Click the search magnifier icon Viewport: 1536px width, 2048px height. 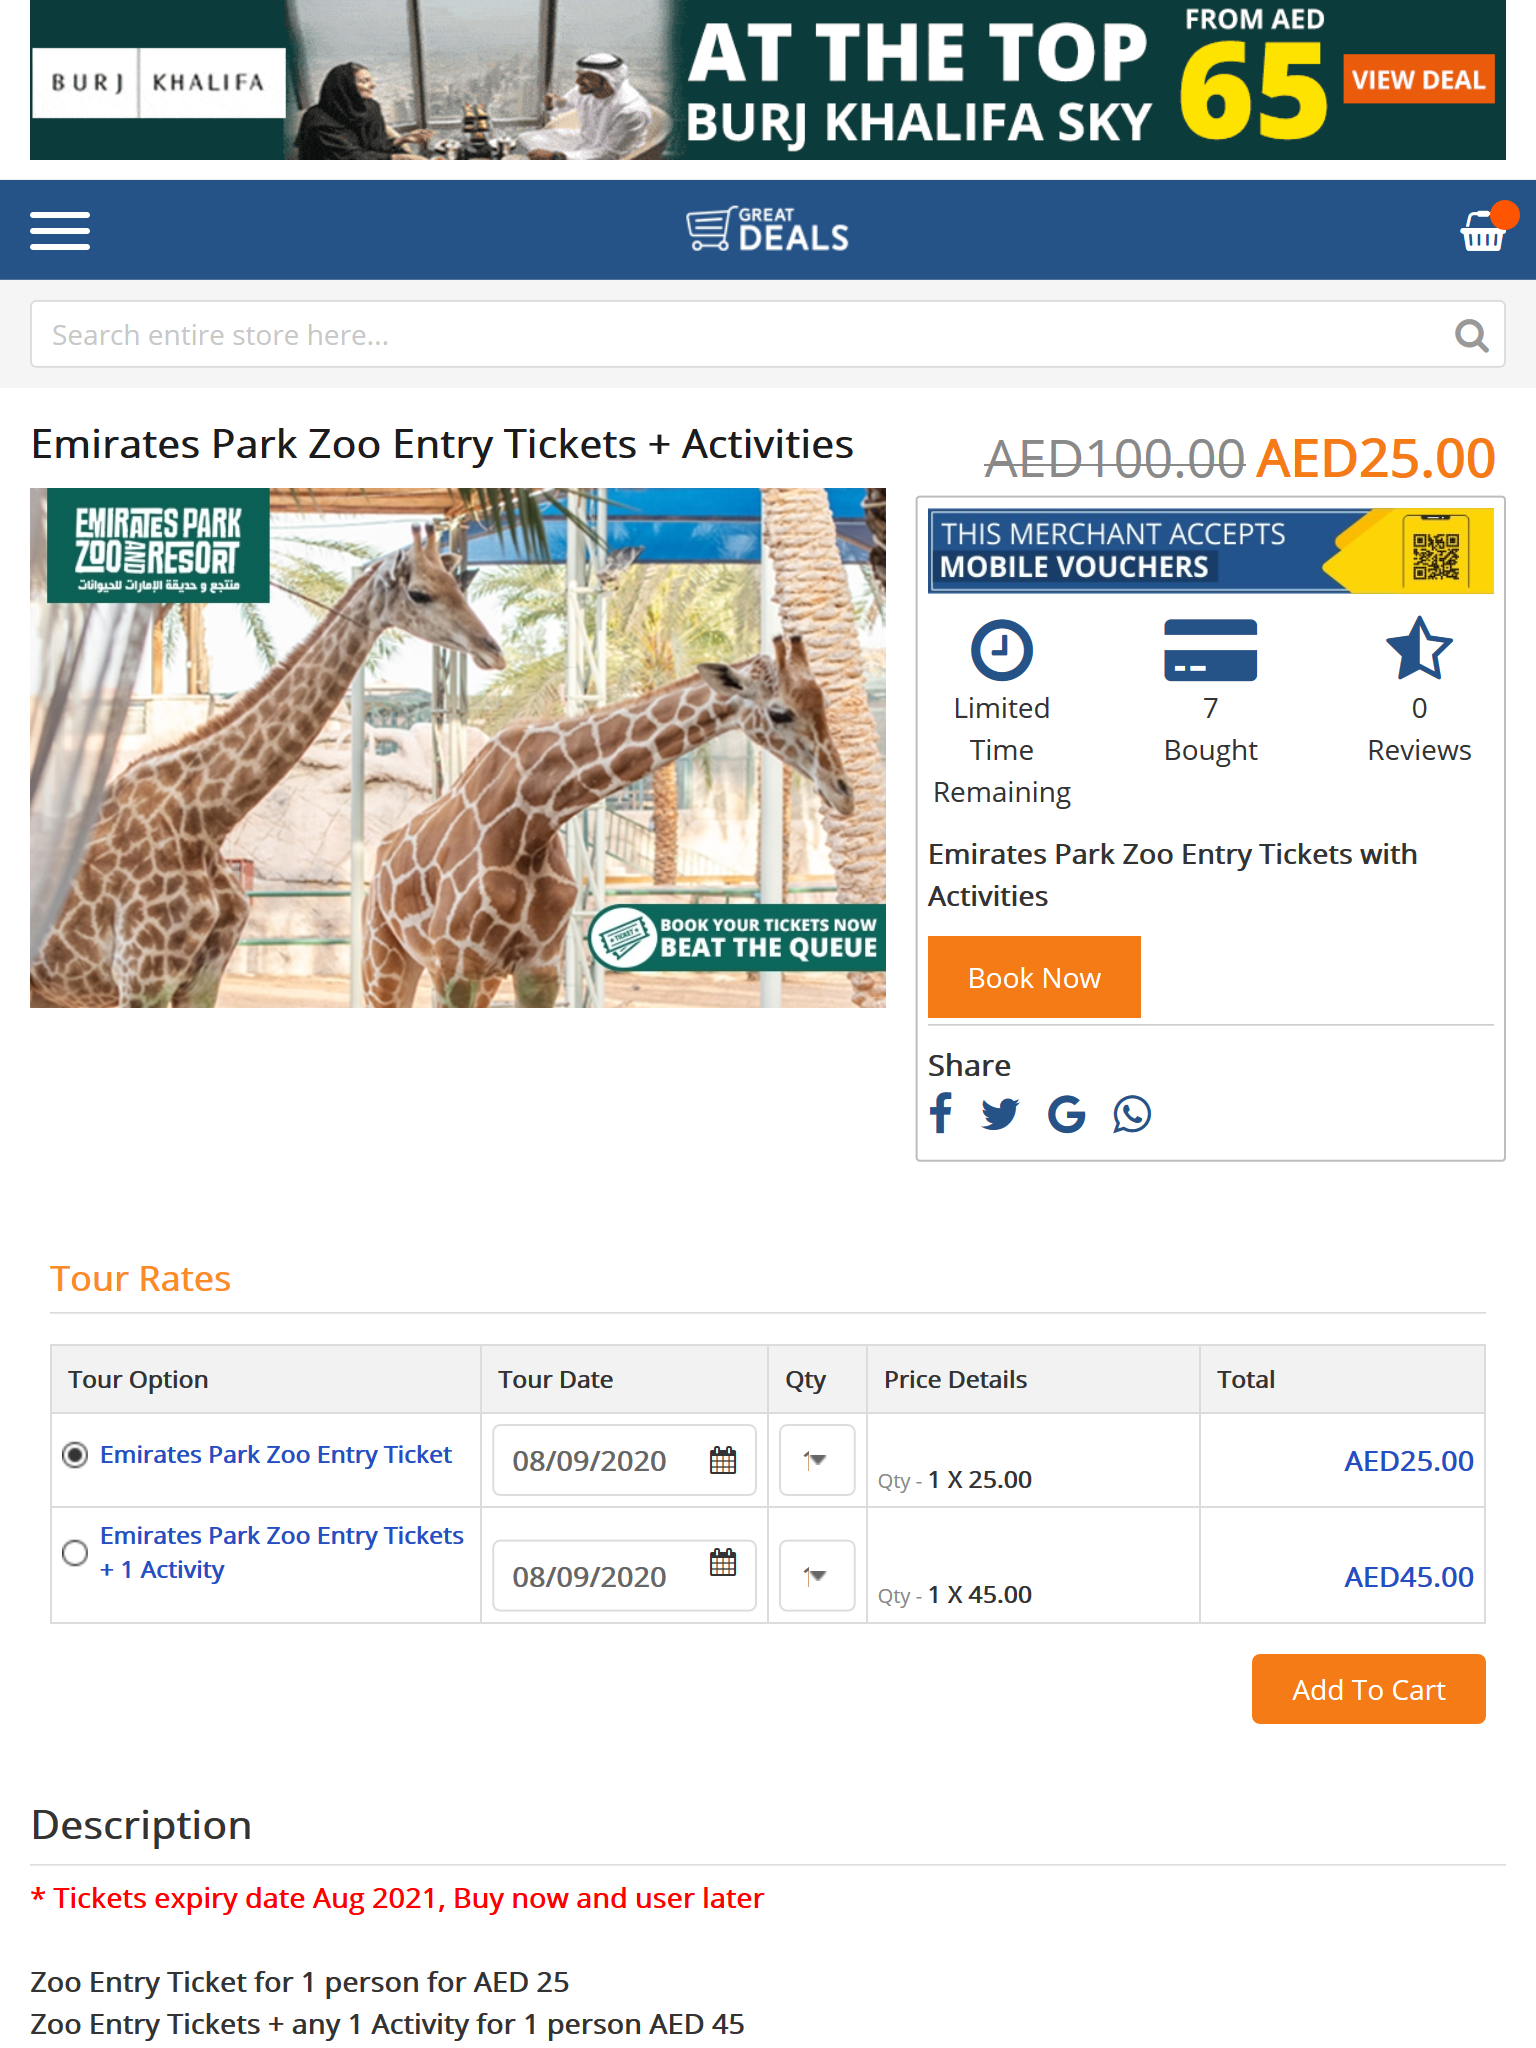[x=1471, y=336]
